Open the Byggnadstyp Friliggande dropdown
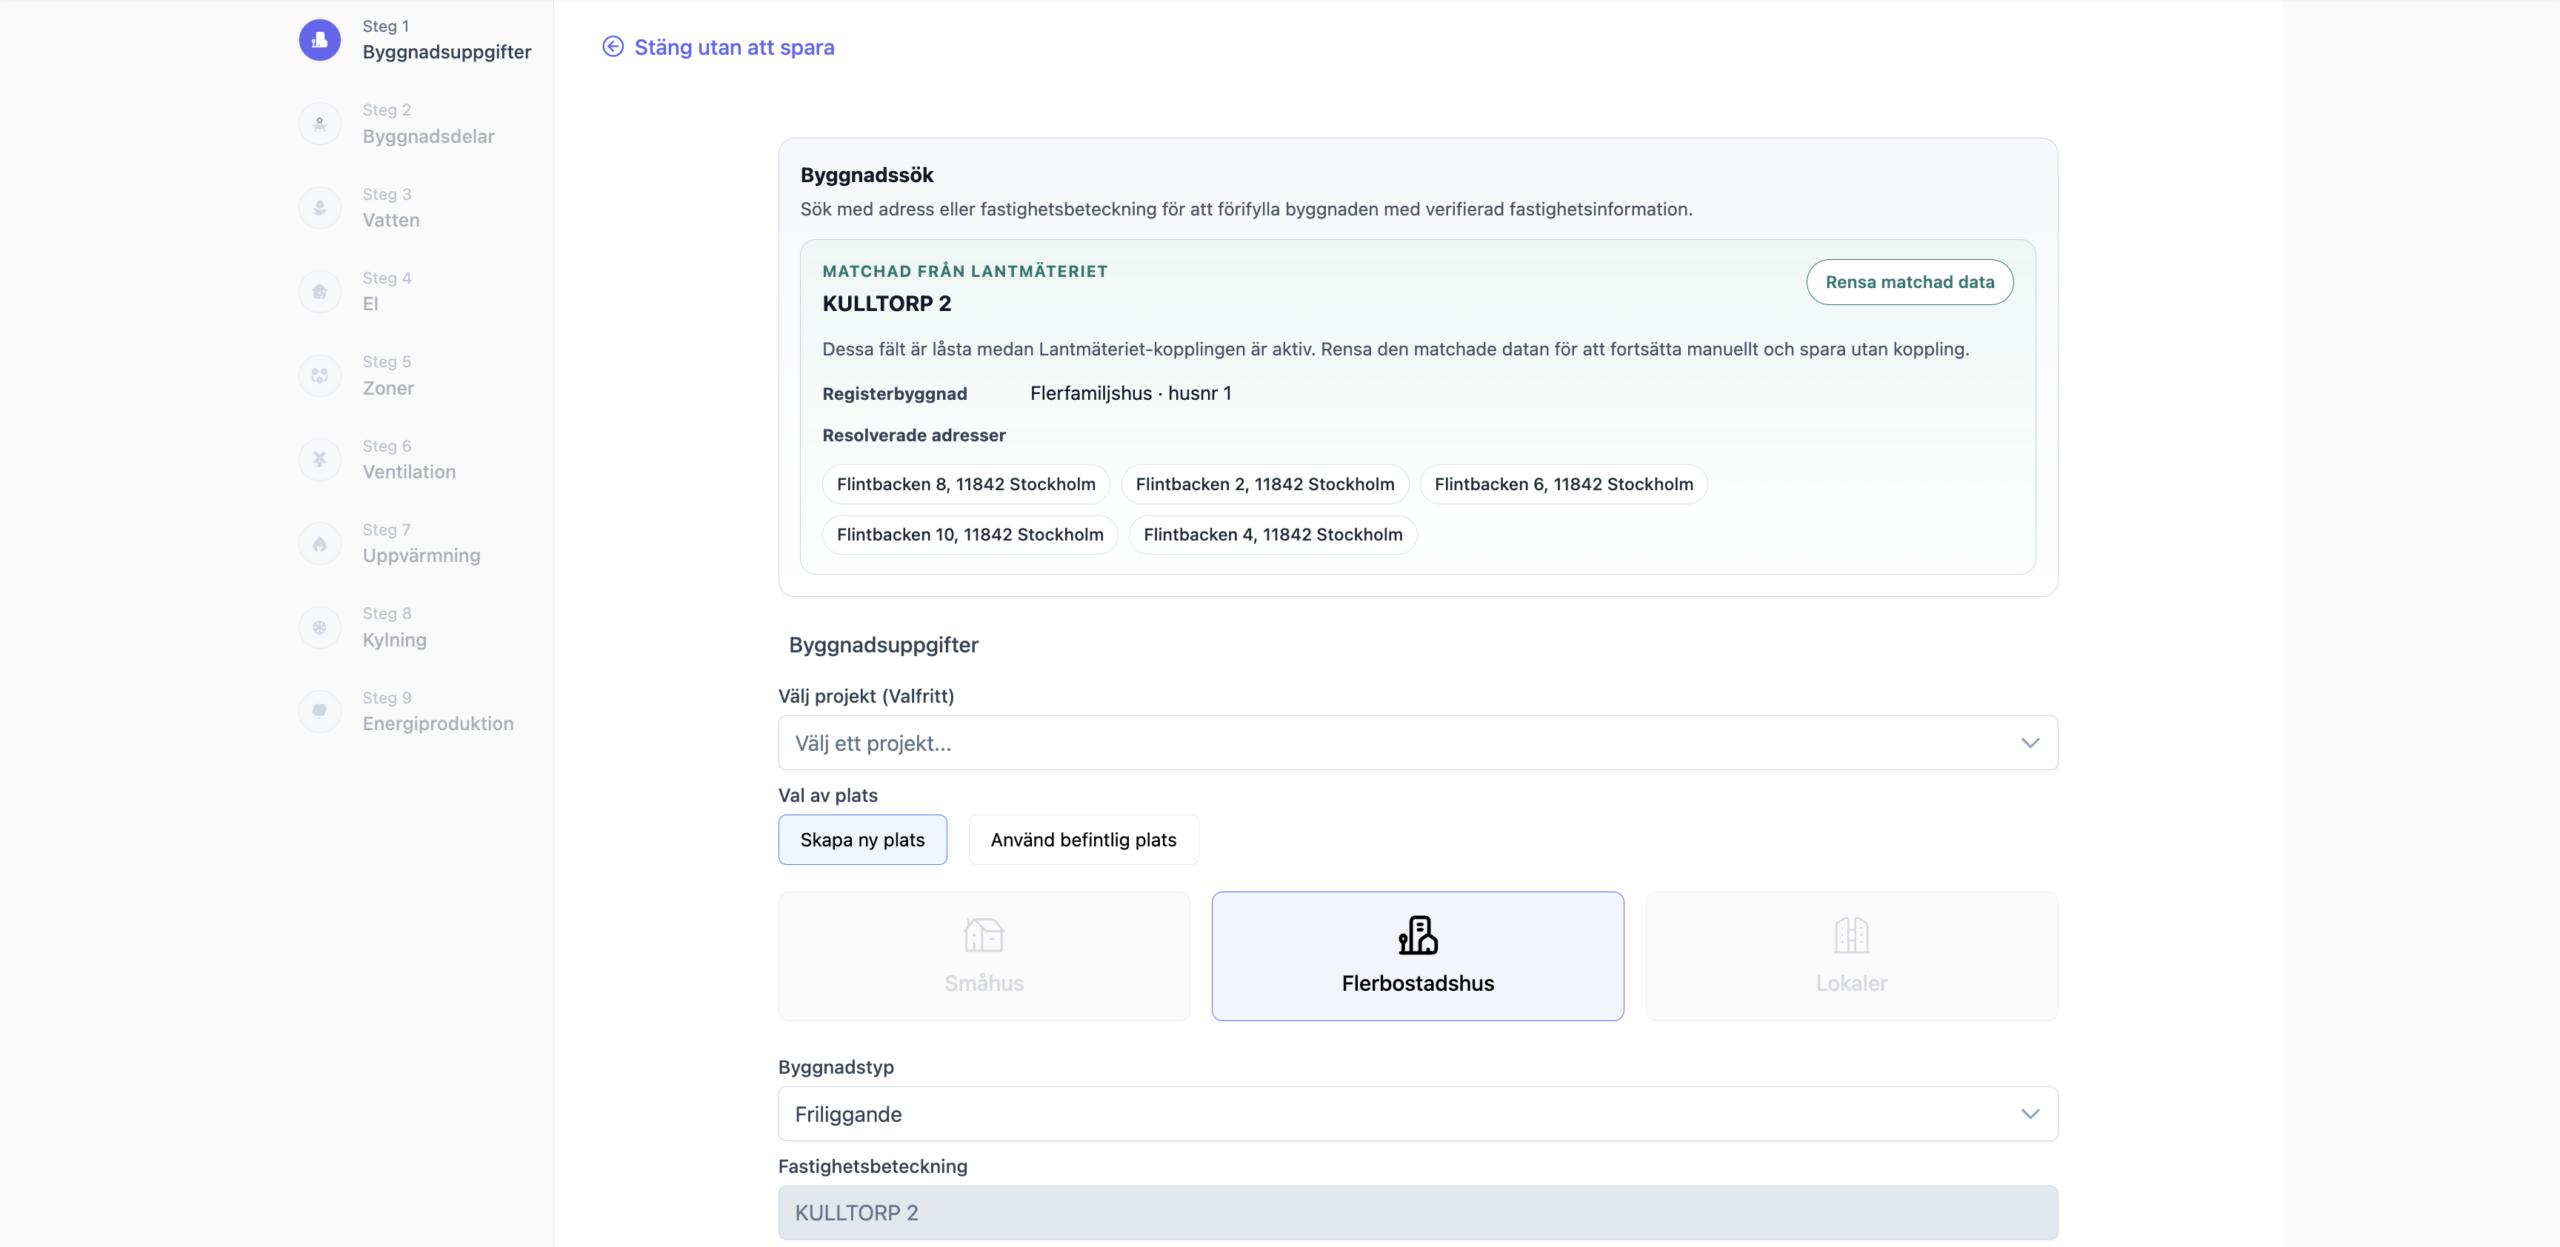Viewport: 2560px width, 1247px height. [x=1418, y=1114]
